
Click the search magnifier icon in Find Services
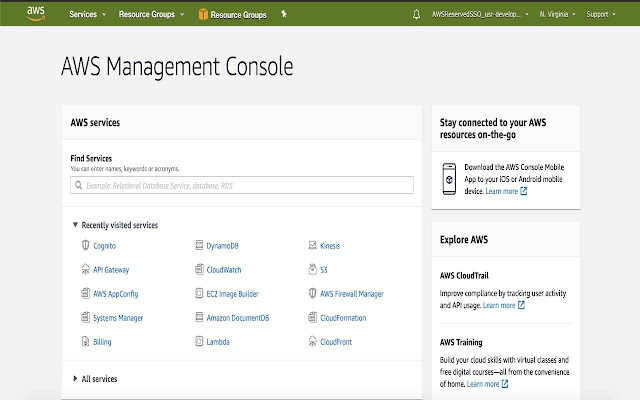[x=78, y=185]
